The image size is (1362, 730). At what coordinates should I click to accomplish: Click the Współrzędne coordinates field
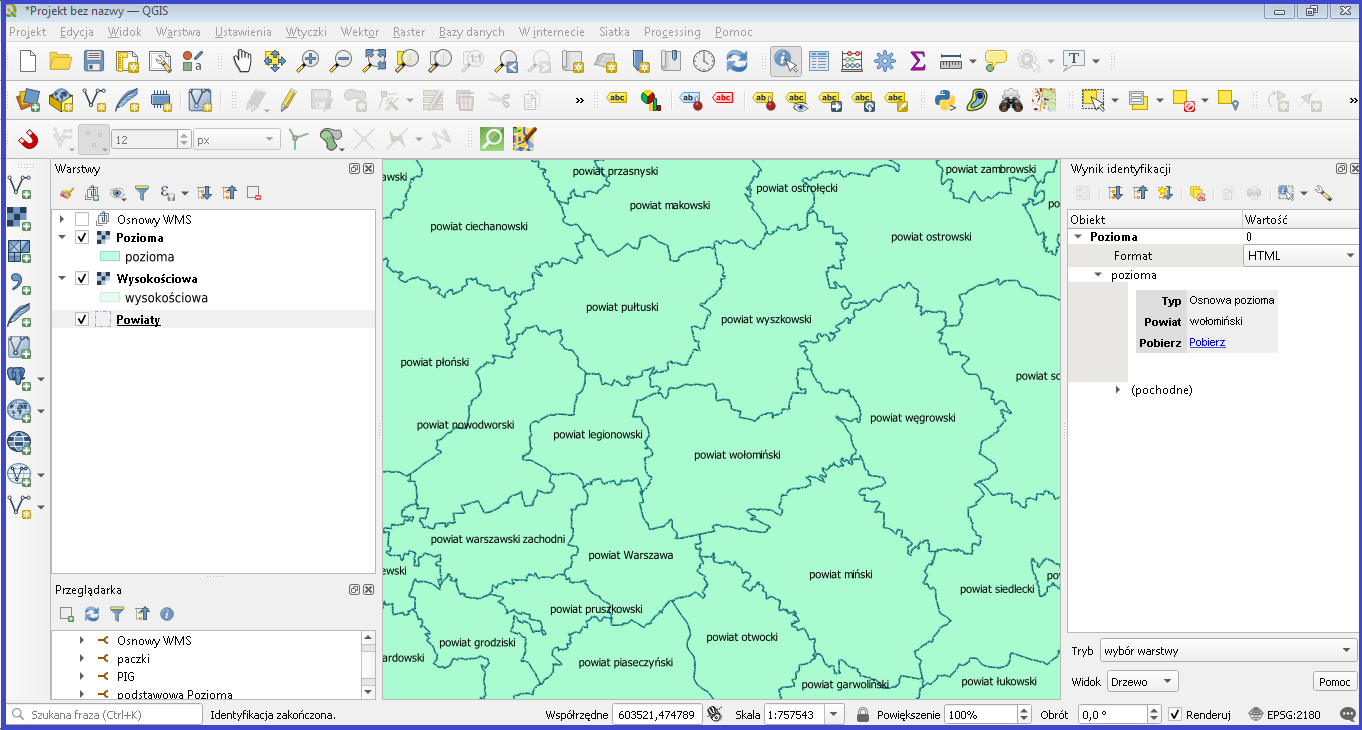point(655,715)
